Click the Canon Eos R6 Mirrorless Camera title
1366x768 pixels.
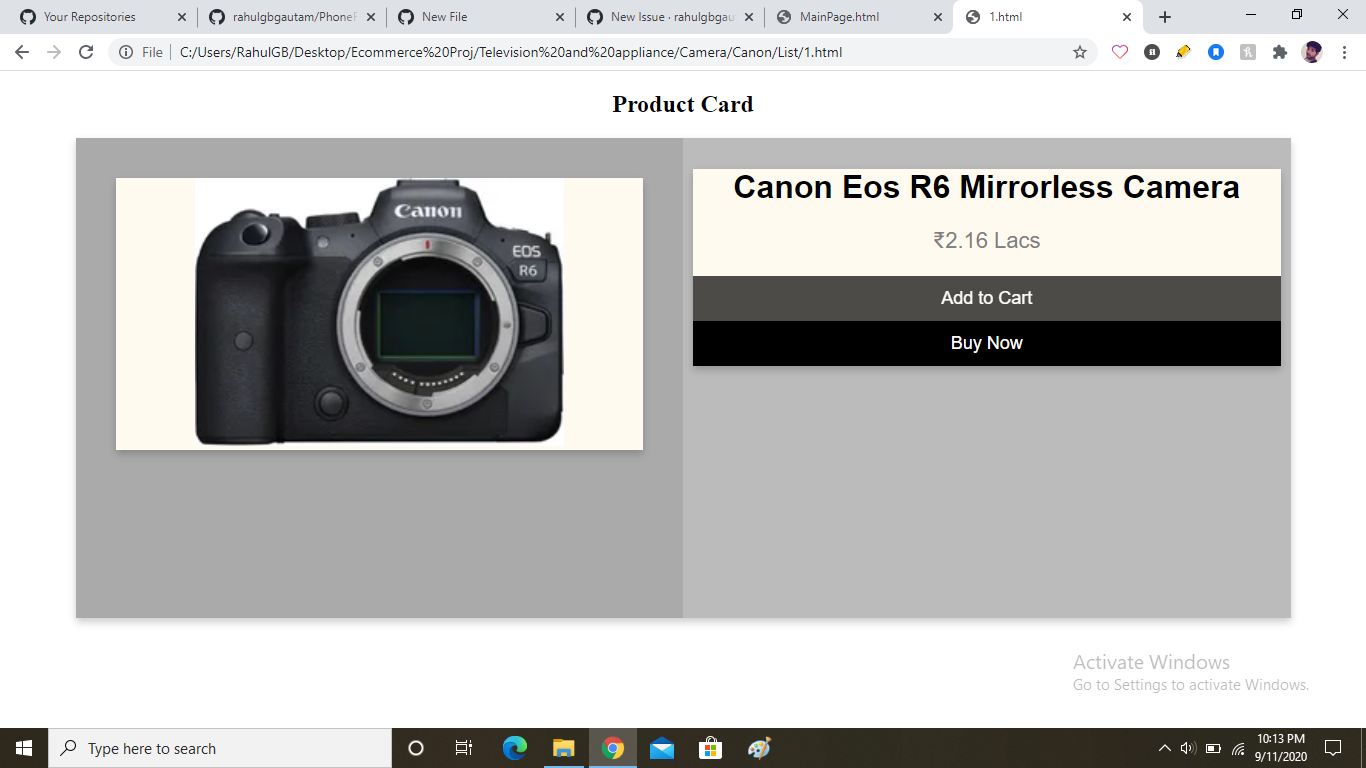click(986, 187)
